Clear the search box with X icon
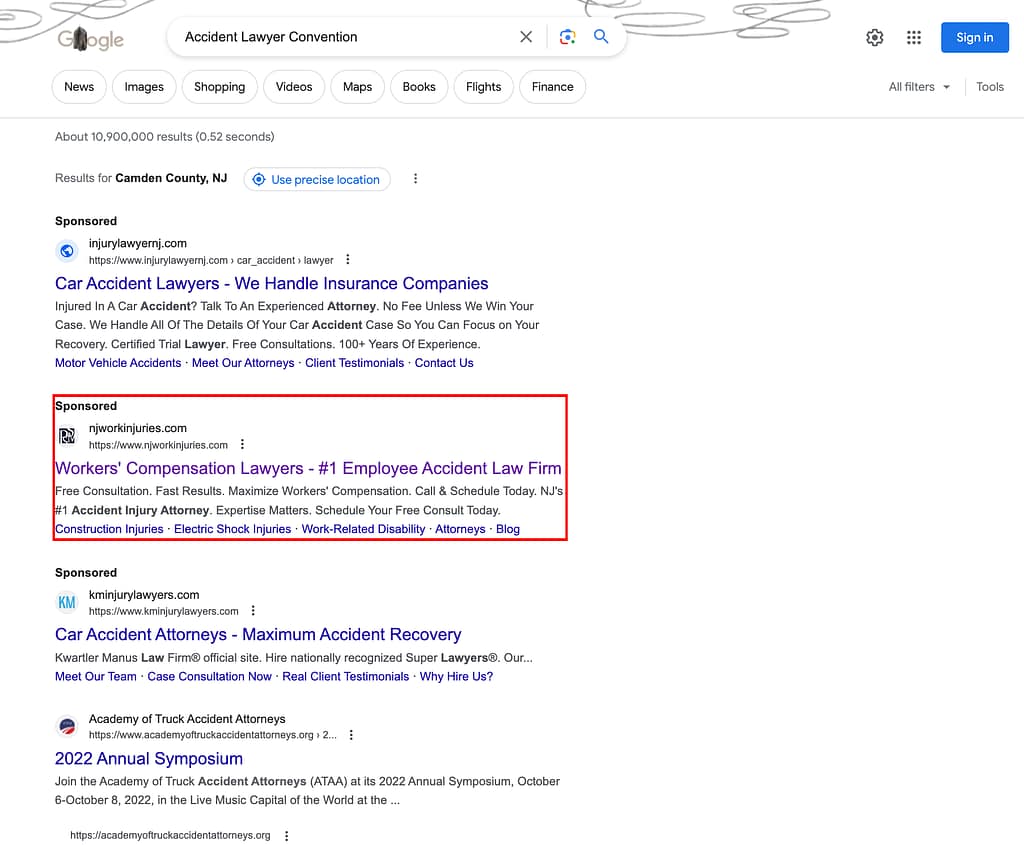This screenshot has height=845, width=1024. [x=526, y=37]
